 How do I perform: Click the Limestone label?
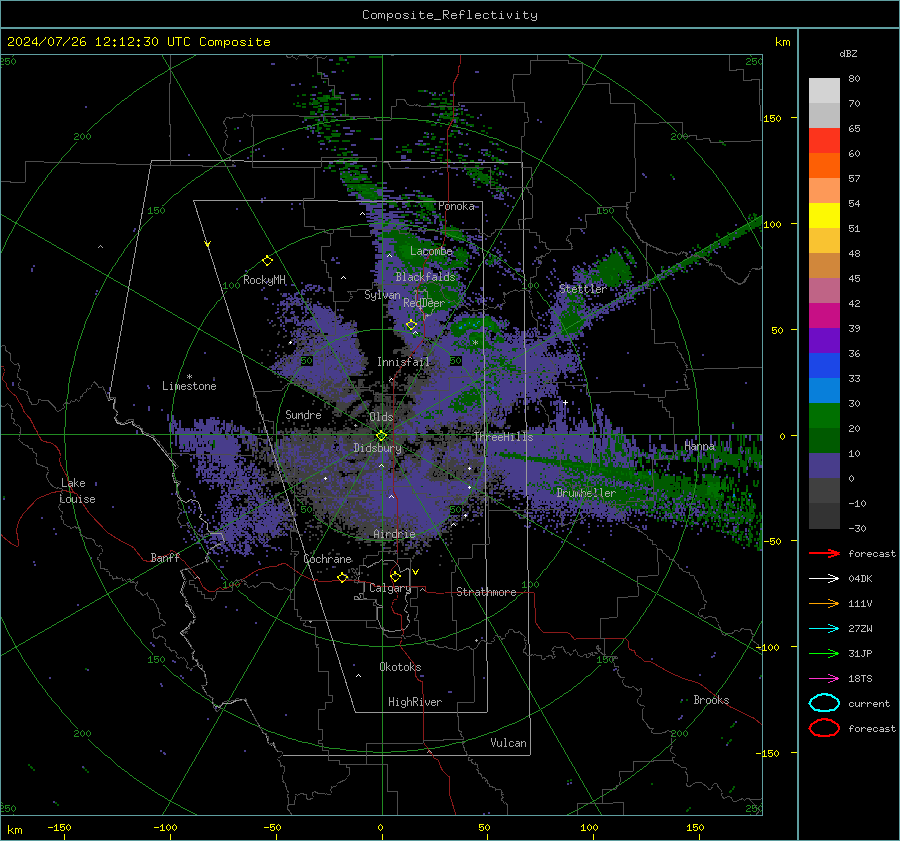click(x=189, y=386)
